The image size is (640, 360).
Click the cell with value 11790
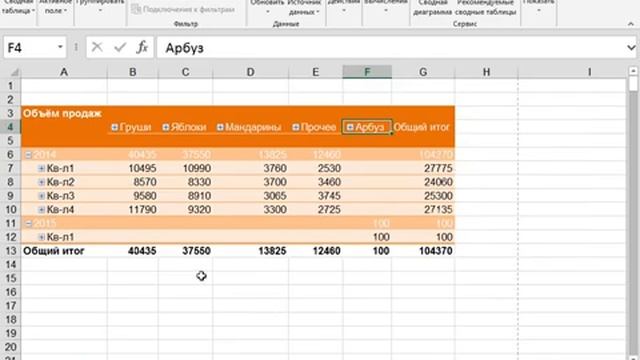pos(133,210)
